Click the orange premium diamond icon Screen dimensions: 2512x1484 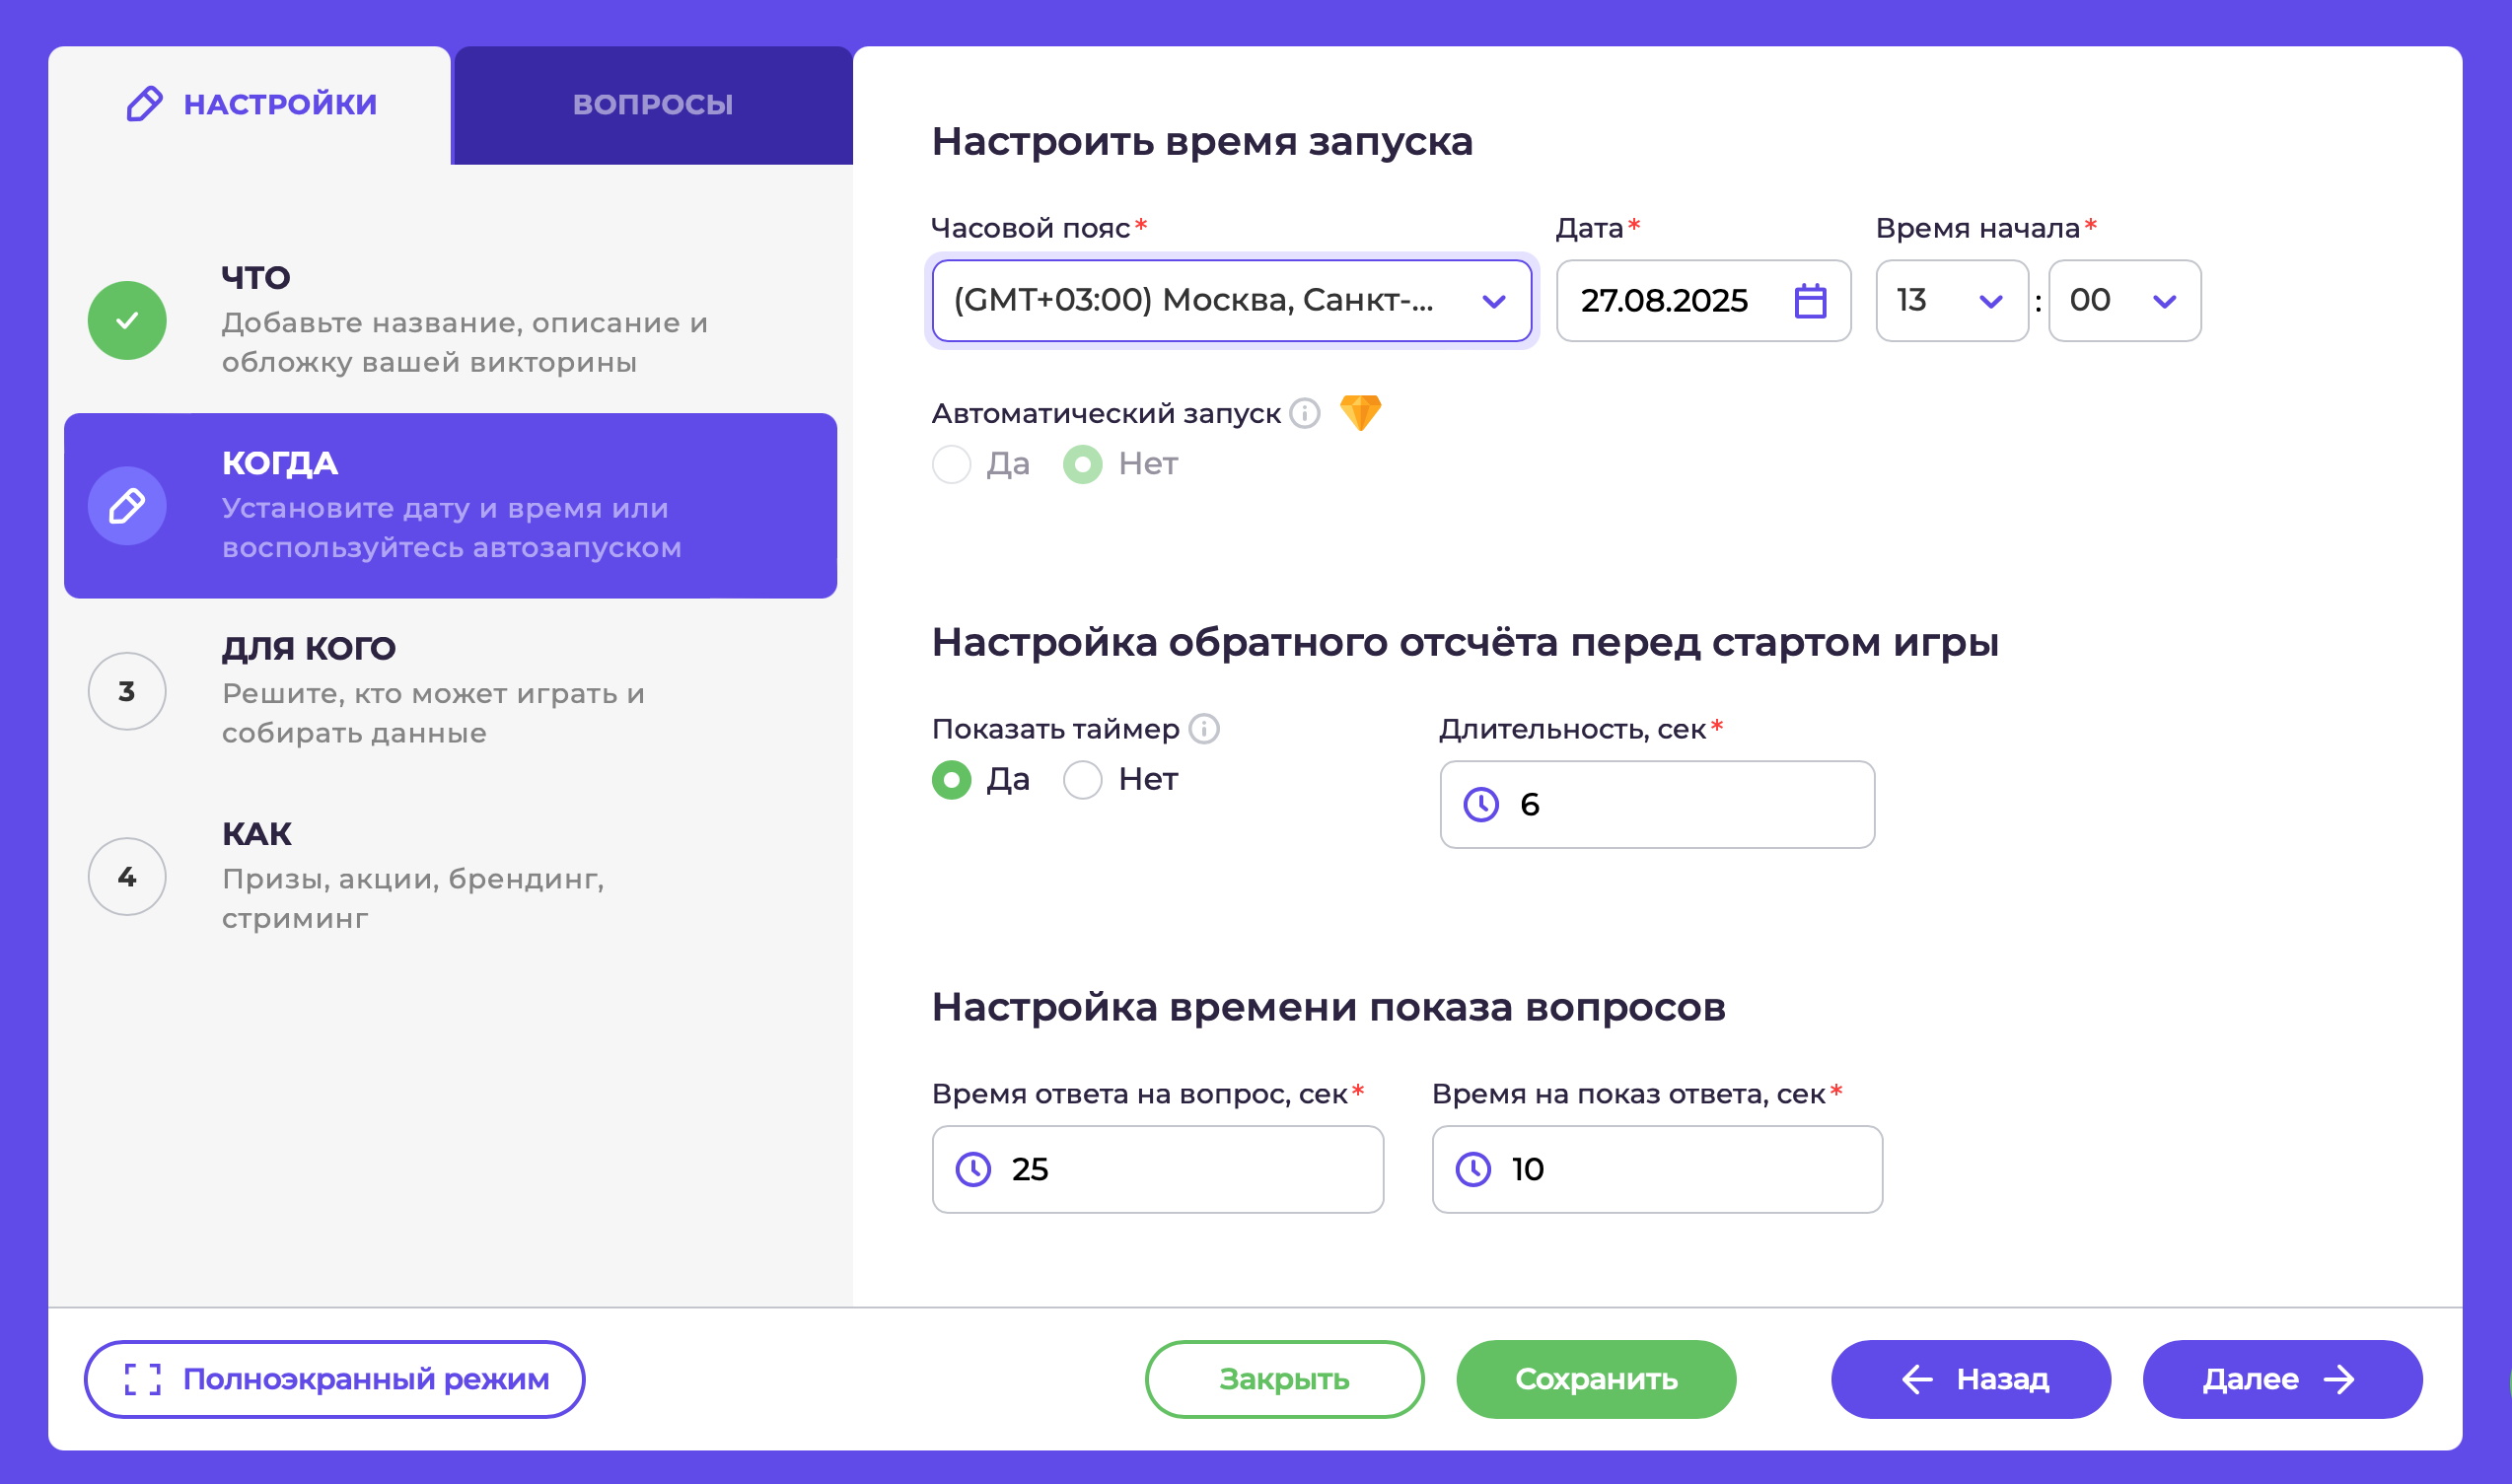1360,412
